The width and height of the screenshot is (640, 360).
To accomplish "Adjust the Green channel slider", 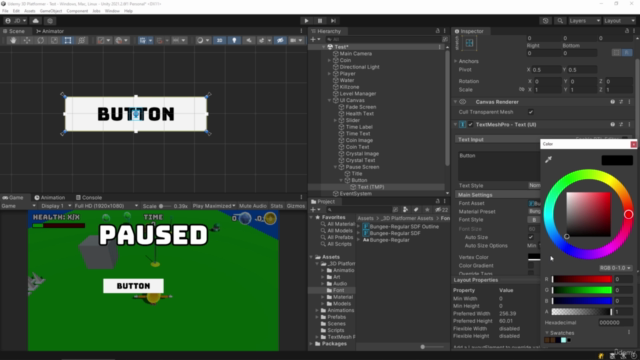I will click(x=582, y=290).
